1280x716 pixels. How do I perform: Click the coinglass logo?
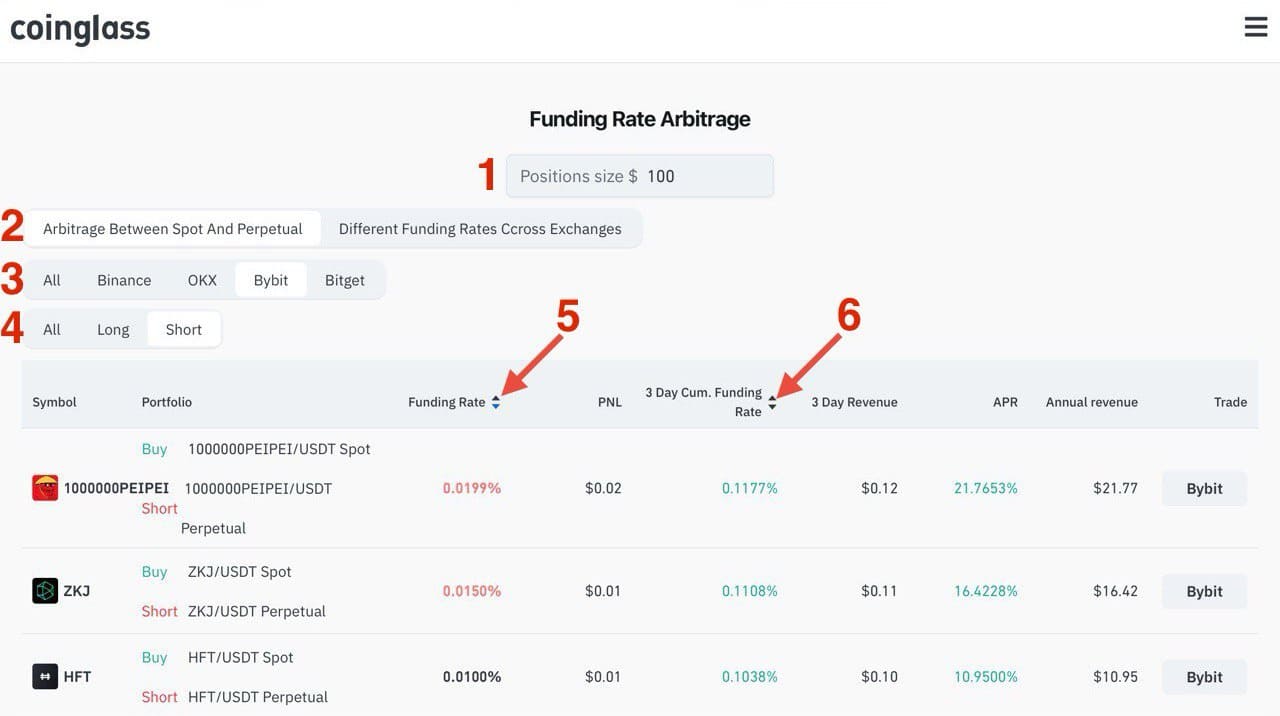(x=80, y=29)
